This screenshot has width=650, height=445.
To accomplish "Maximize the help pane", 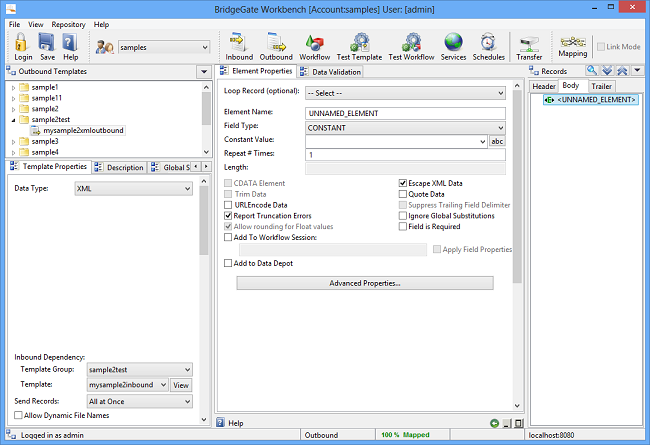I will [x=519, y=423].
